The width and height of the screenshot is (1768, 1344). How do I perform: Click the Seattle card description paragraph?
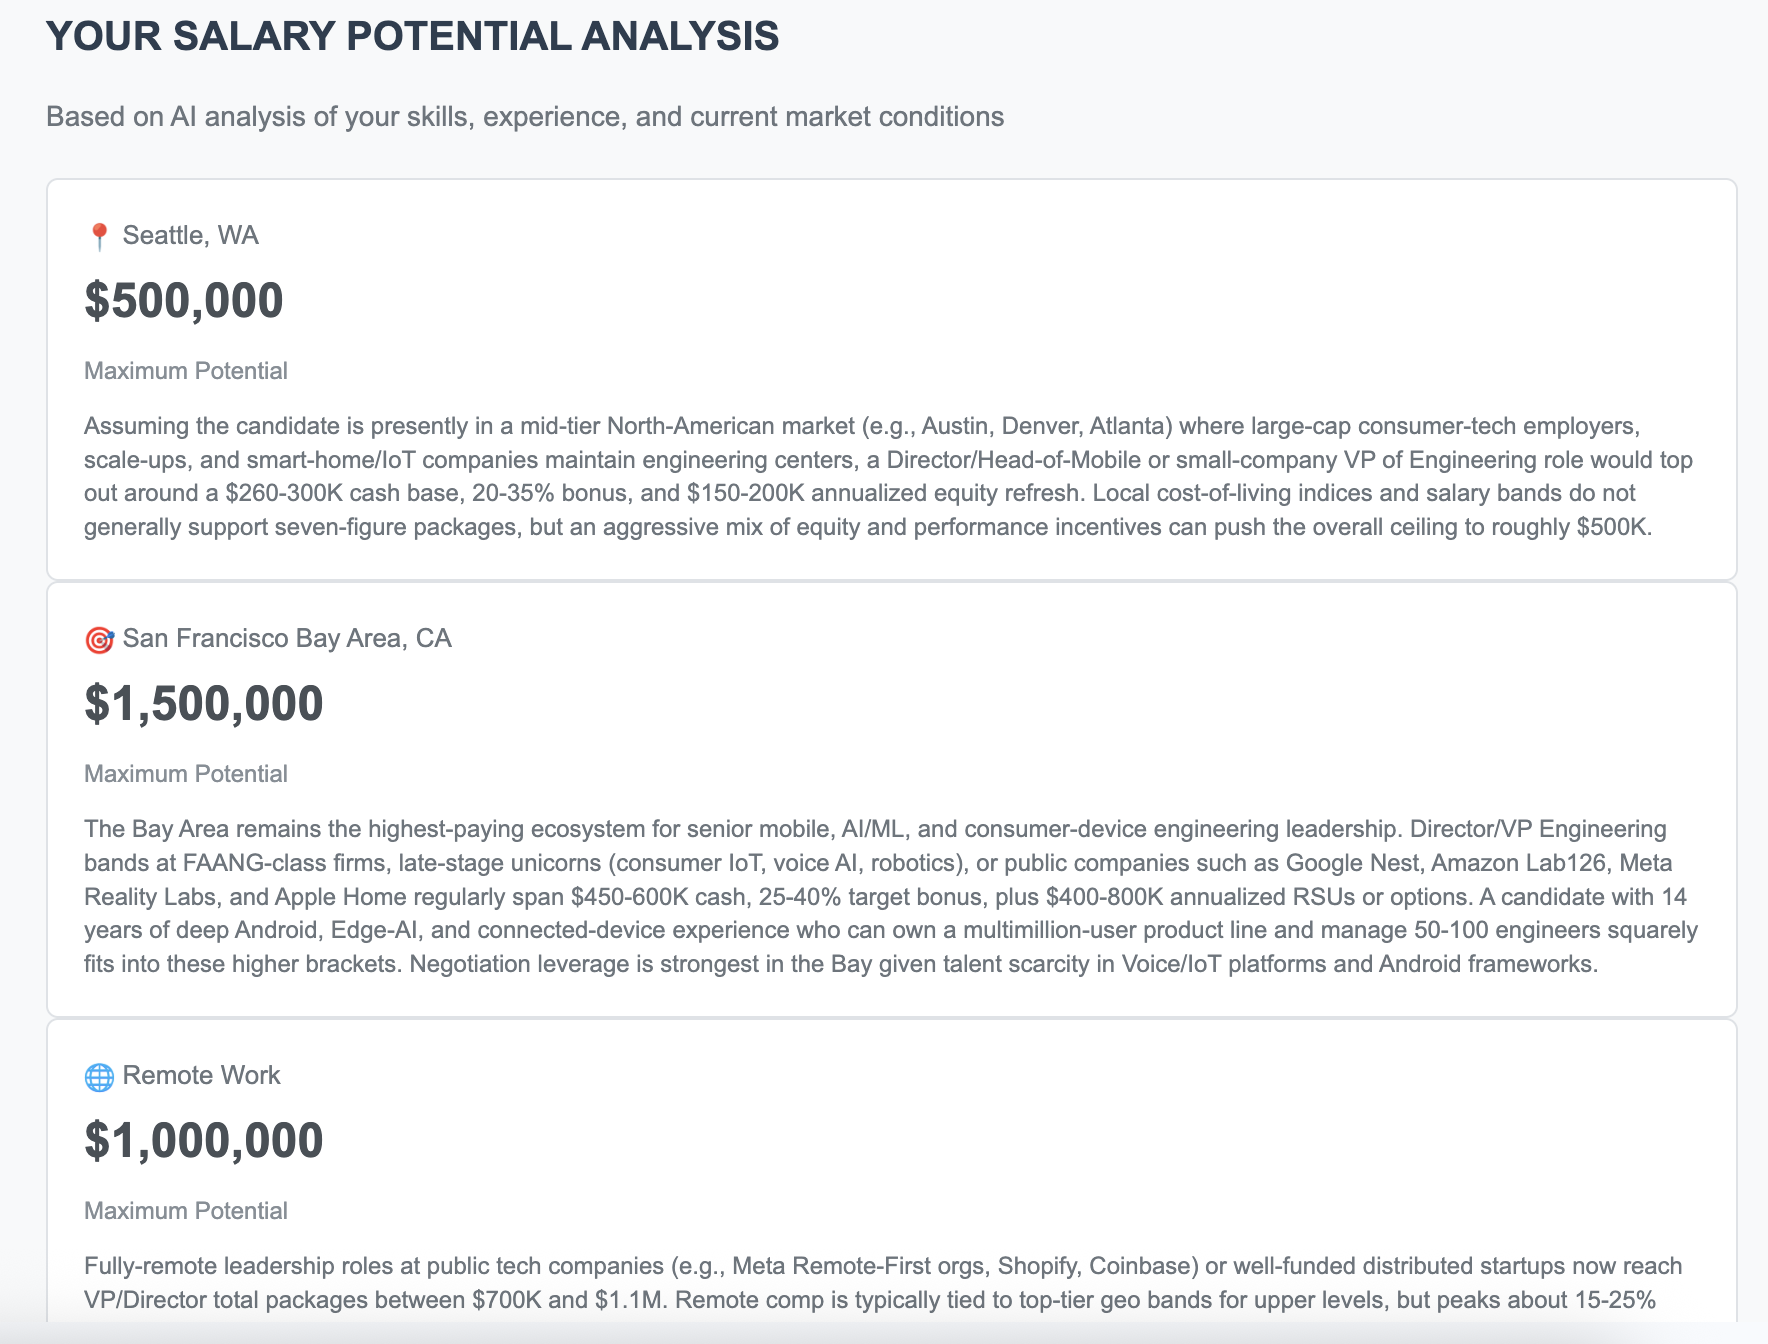pos(888,477)
